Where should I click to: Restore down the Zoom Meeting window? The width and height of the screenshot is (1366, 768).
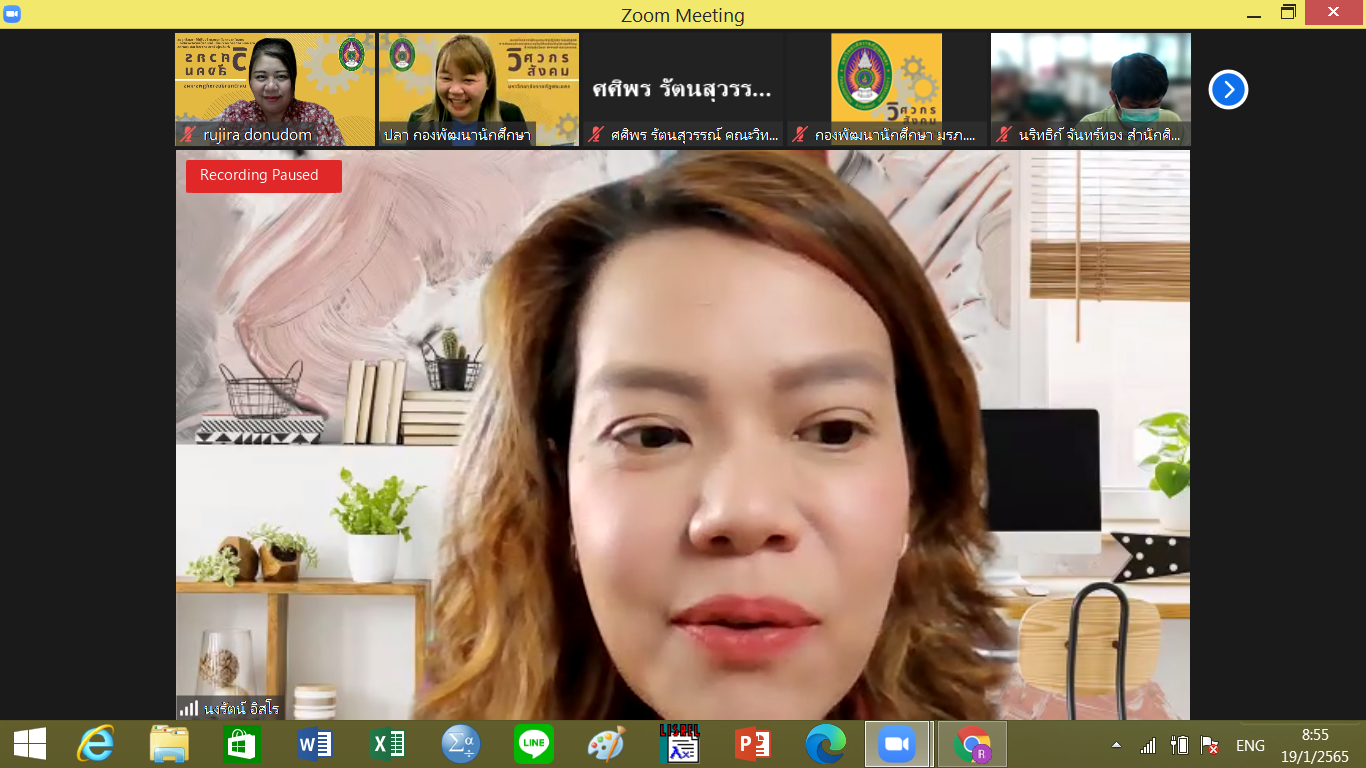pos(1288,13)
